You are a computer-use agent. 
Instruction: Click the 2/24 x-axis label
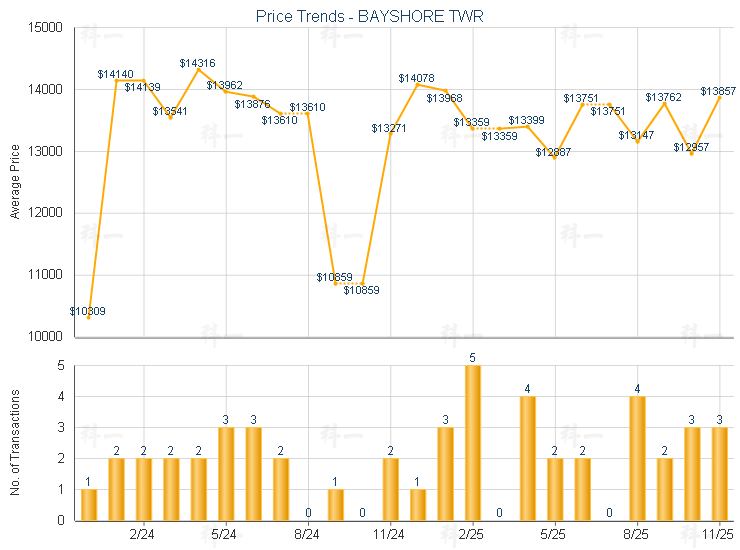143,534
